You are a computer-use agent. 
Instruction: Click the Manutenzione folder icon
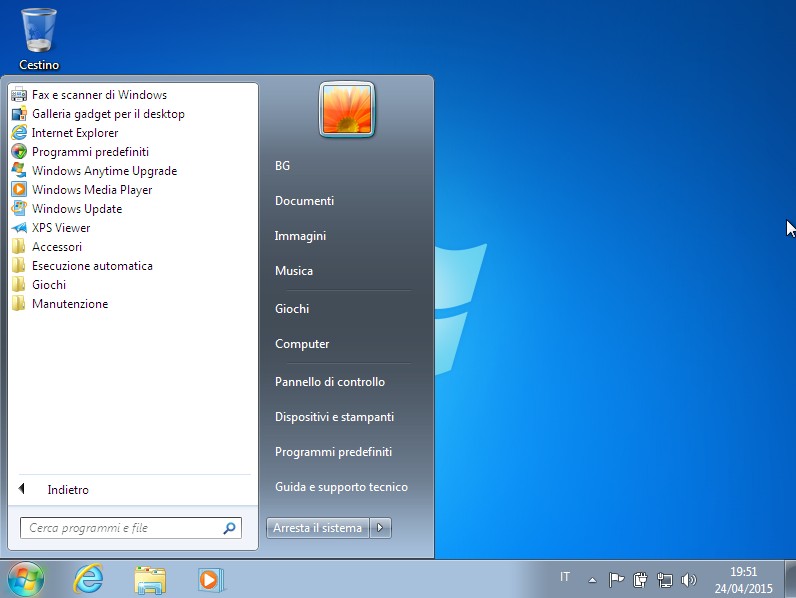tap(19, 304)
